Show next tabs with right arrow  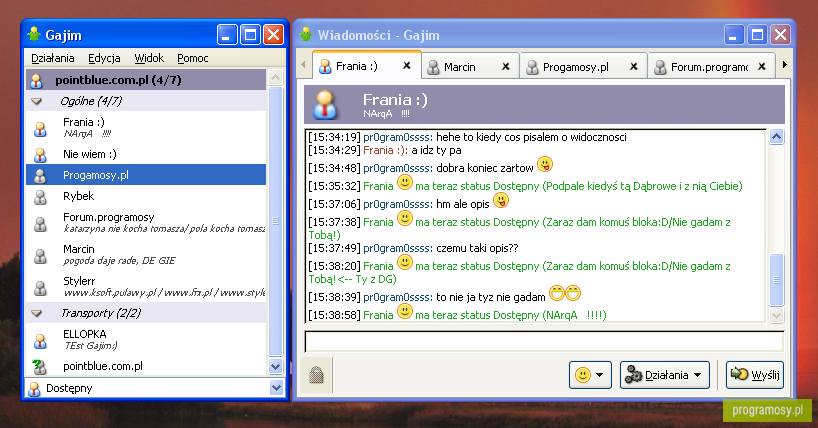point(784,65)
